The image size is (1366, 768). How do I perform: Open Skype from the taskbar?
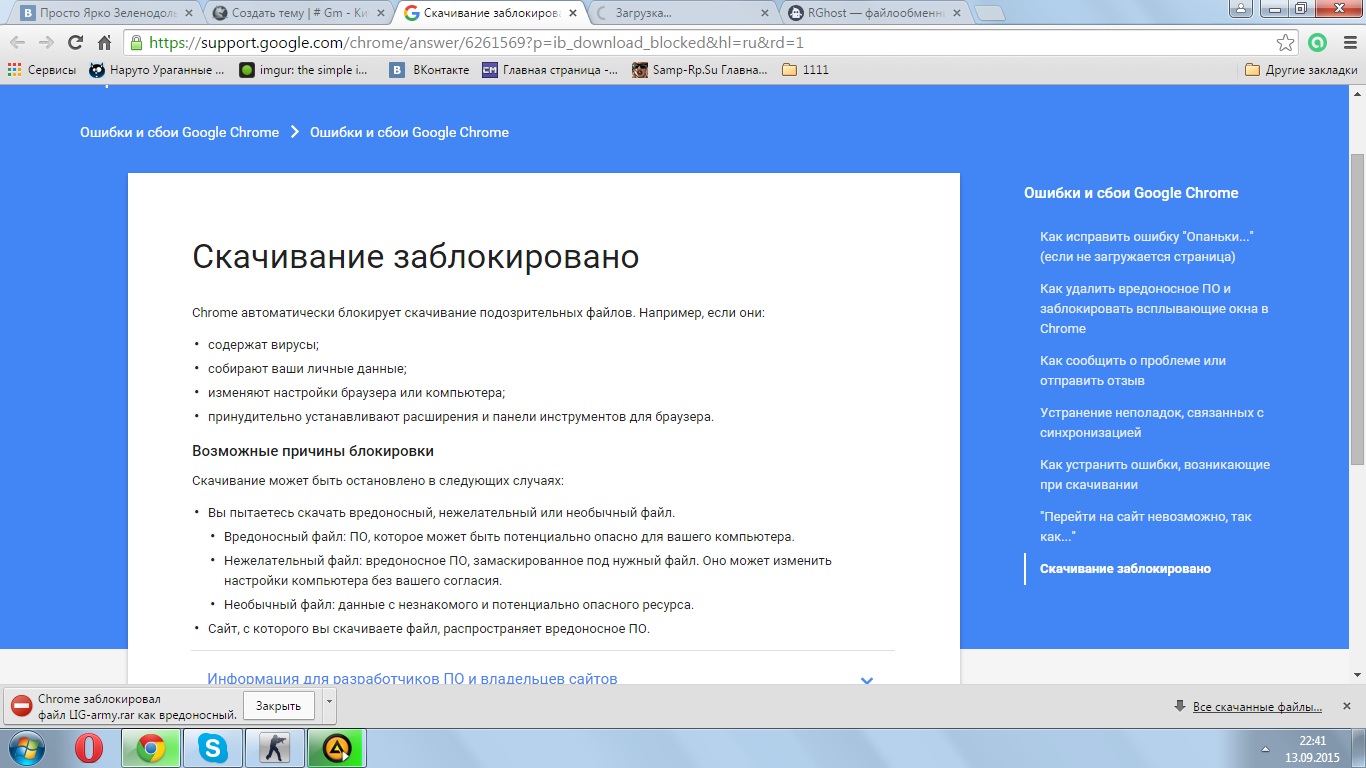212,748
